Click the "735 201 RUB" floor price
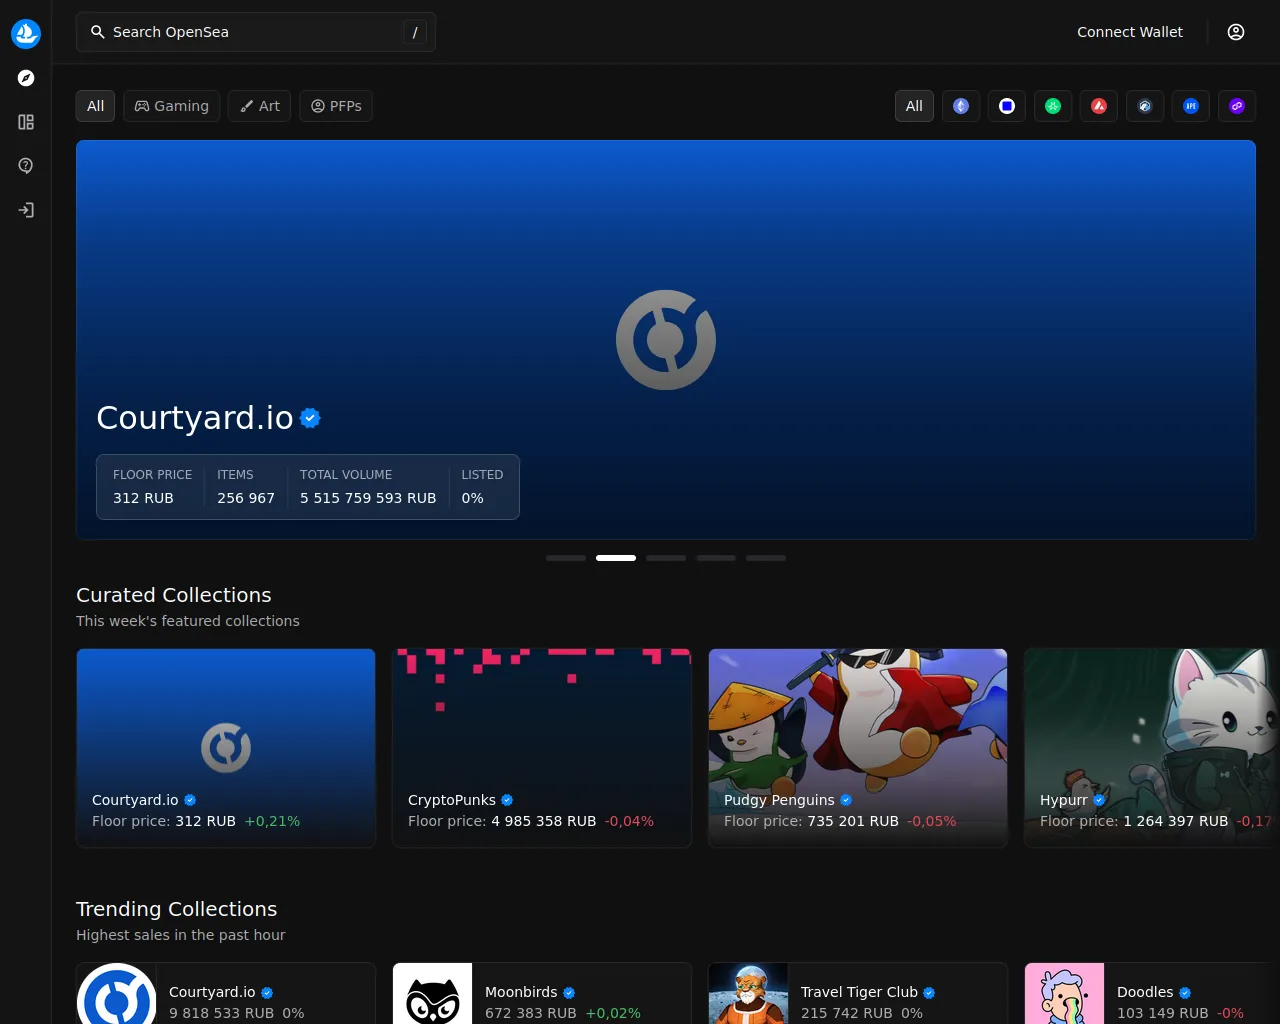 [x=853, y=821]
